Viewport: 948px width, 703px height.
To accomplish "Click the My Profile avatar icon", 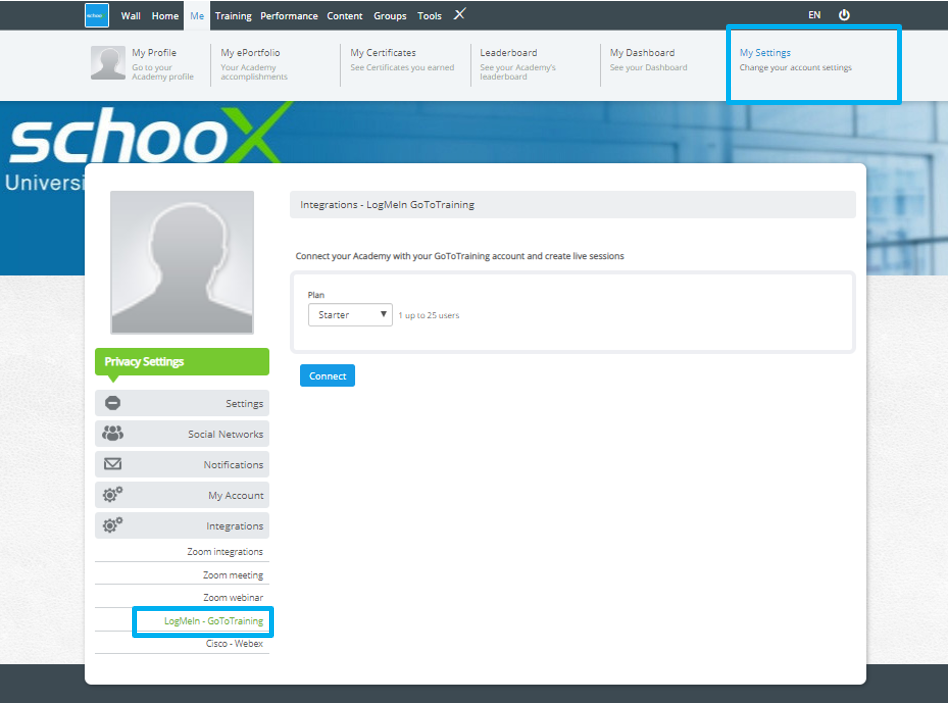I will pyautogui.click(x=108, y=63).
